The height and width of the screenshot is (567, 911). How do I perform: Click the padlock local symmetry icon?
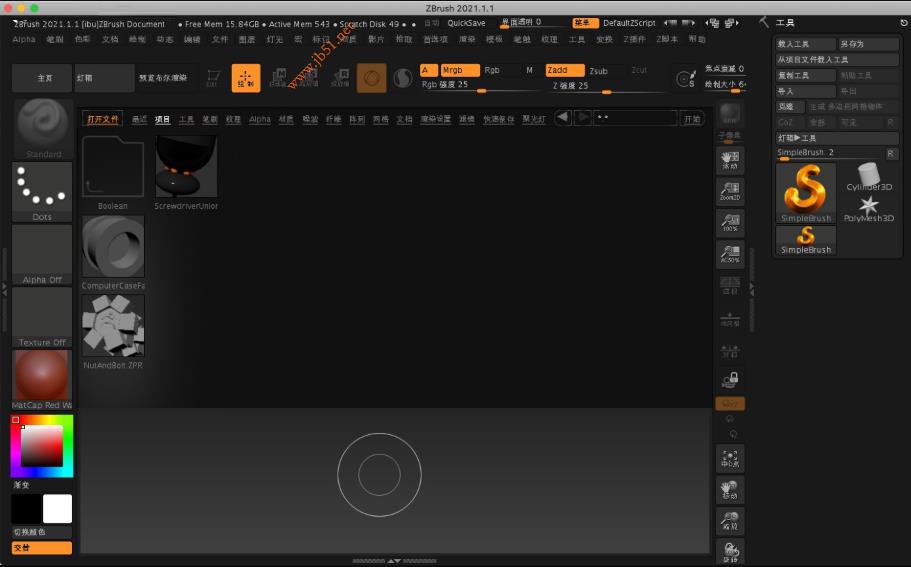click(730, 379)
